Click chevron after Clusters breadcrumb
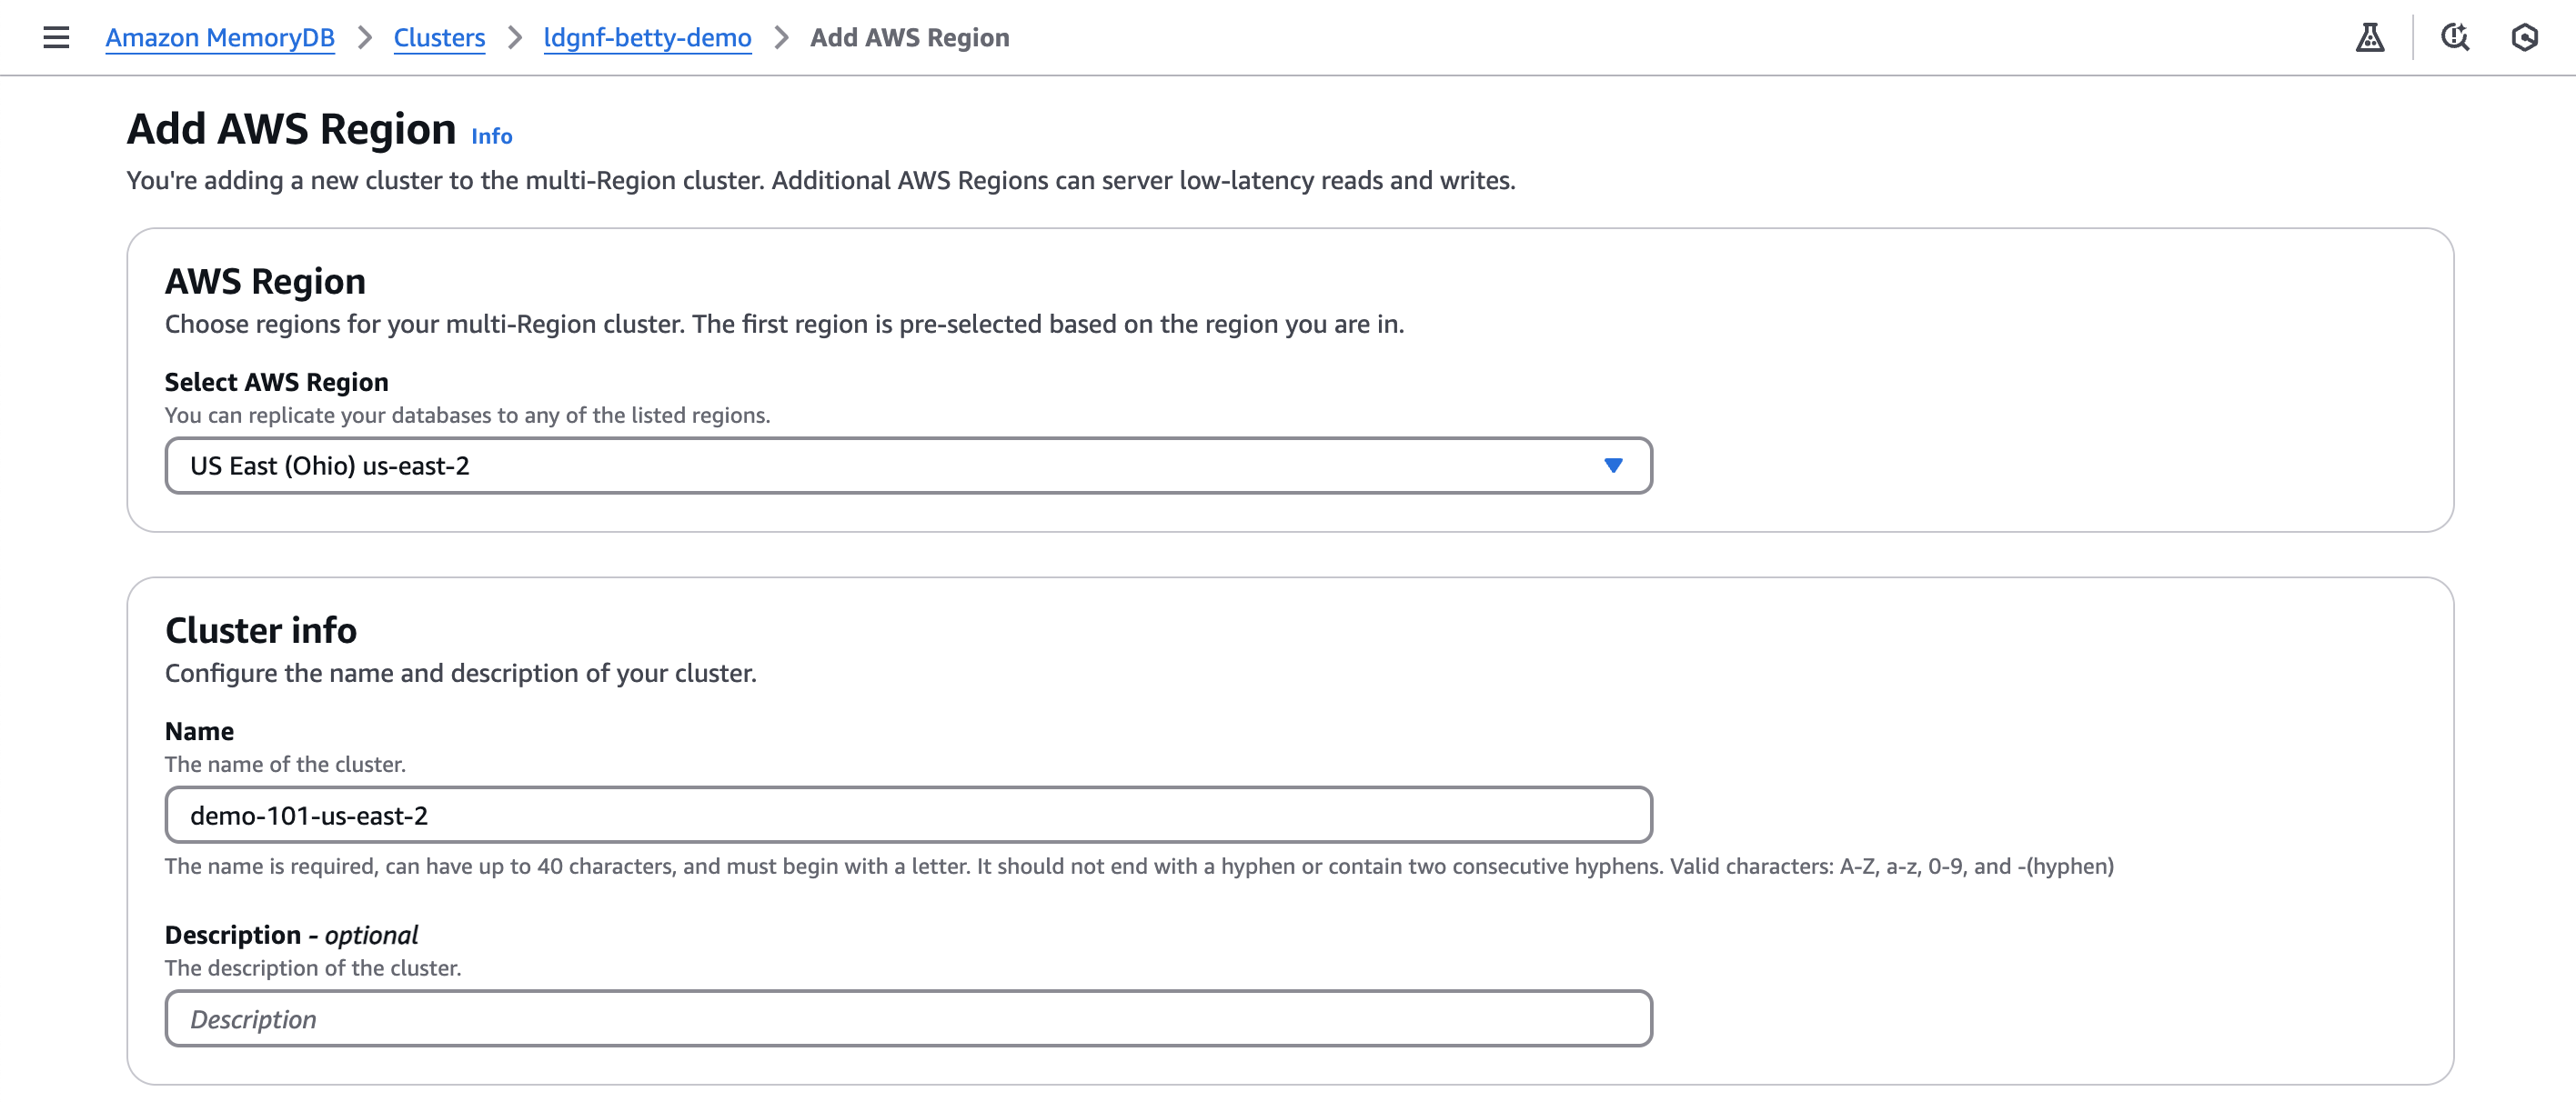2576x1102 pixels. (515, 37)
